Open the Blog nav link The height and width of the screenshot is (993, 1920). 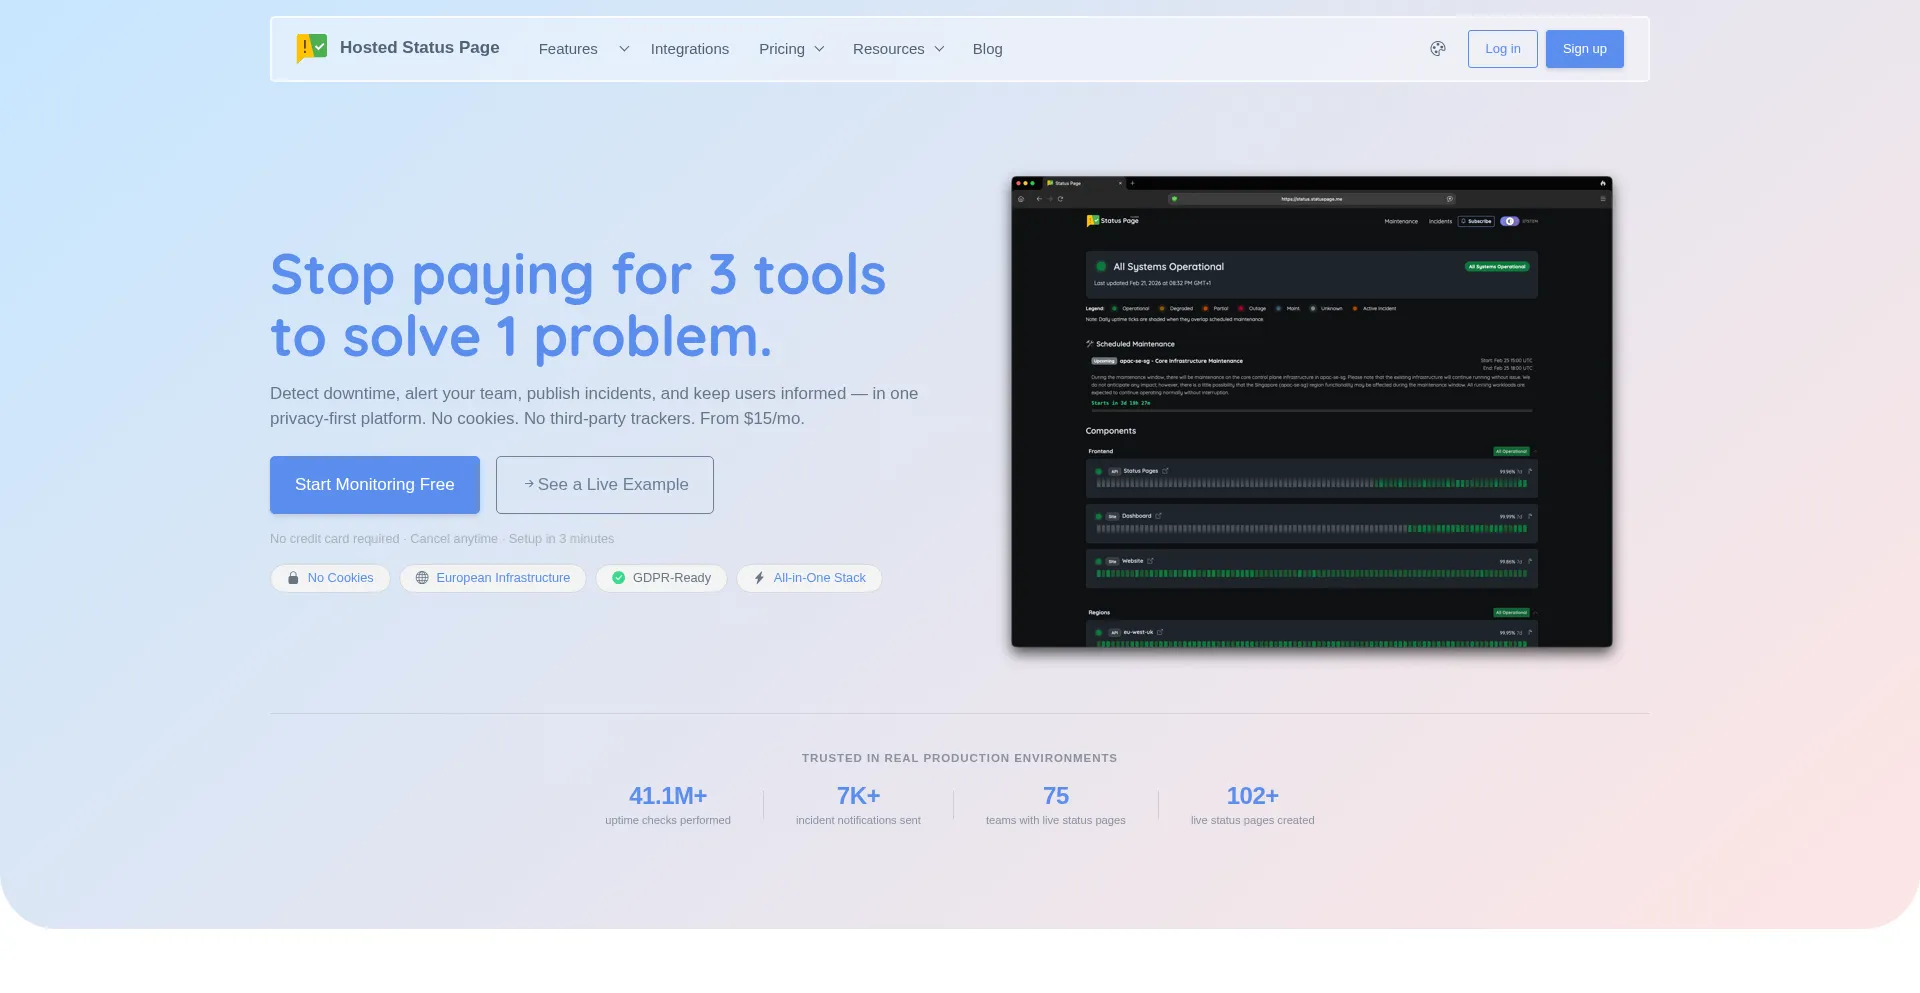(x=987, y=49)
